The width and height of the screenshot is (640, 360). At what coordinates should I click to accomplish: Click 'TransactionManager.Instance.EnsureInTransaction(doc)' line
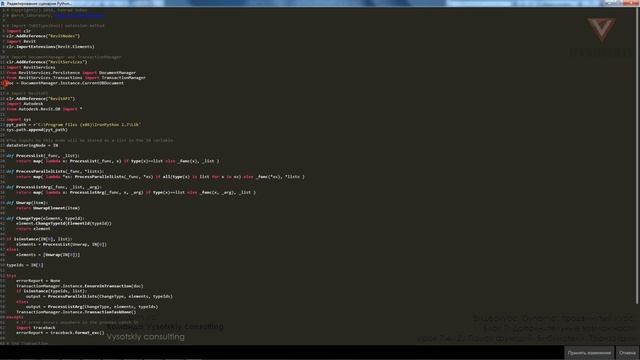(80, 286)
